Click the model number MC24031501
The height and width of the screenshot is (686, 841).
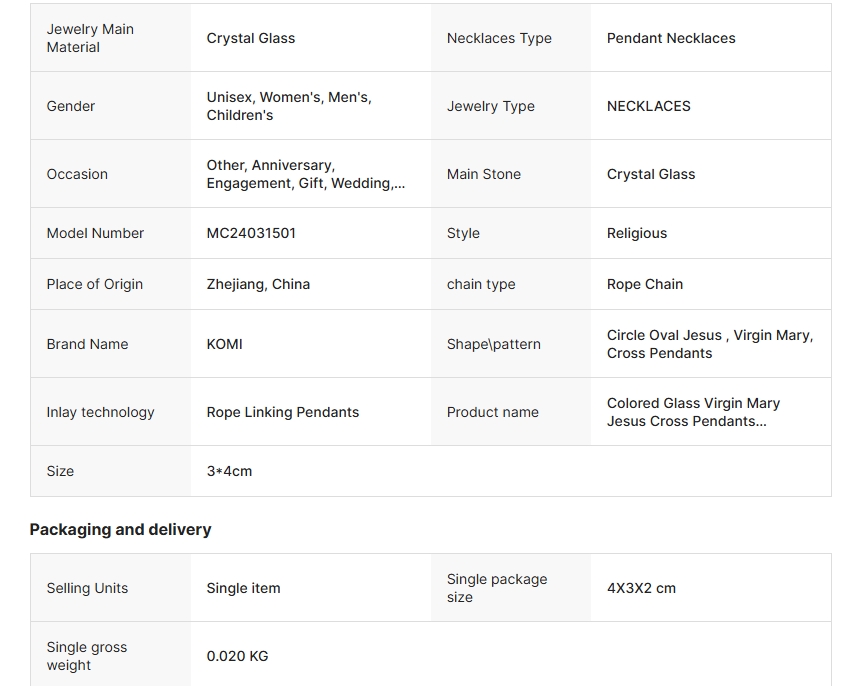[x=251, y=233]
